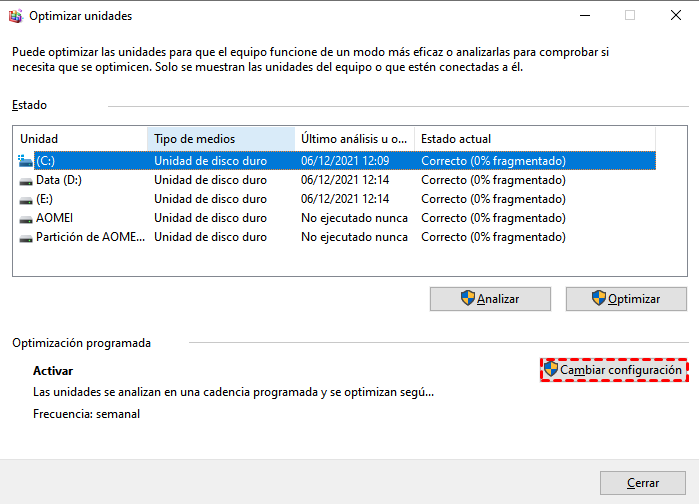Click the AOMEI drive icon
The width and height of the screenshot is (699, 504).
pyautogui.click(x=26, y=218)
